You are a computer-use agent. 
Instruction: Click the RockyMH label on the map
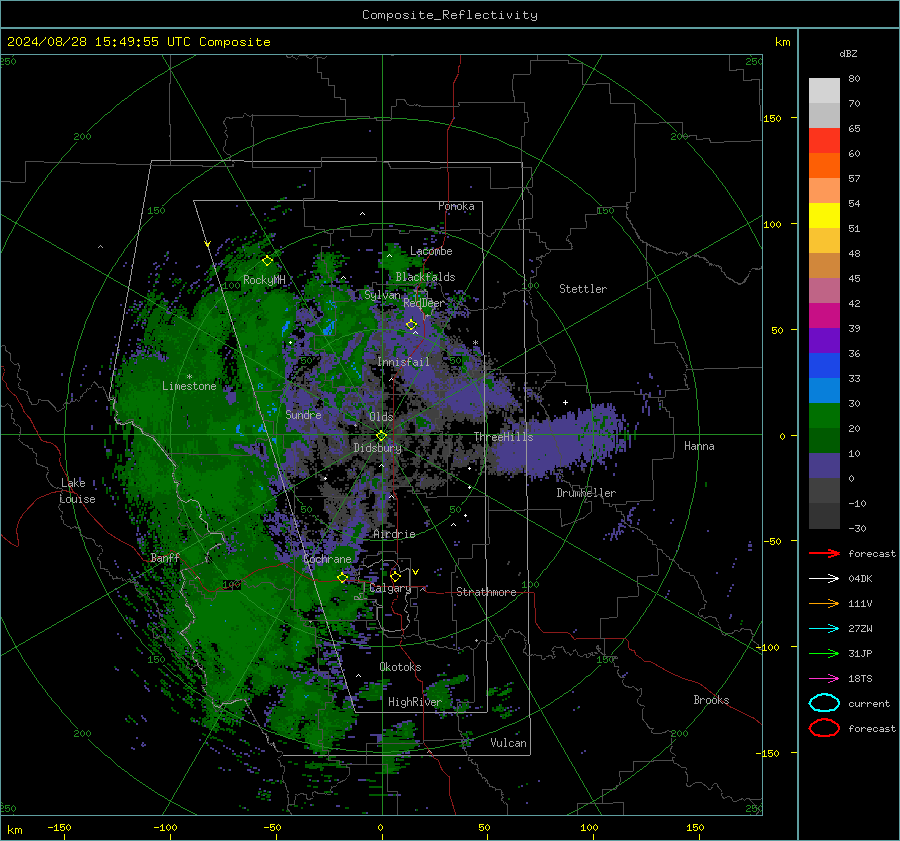click(264, 280)
